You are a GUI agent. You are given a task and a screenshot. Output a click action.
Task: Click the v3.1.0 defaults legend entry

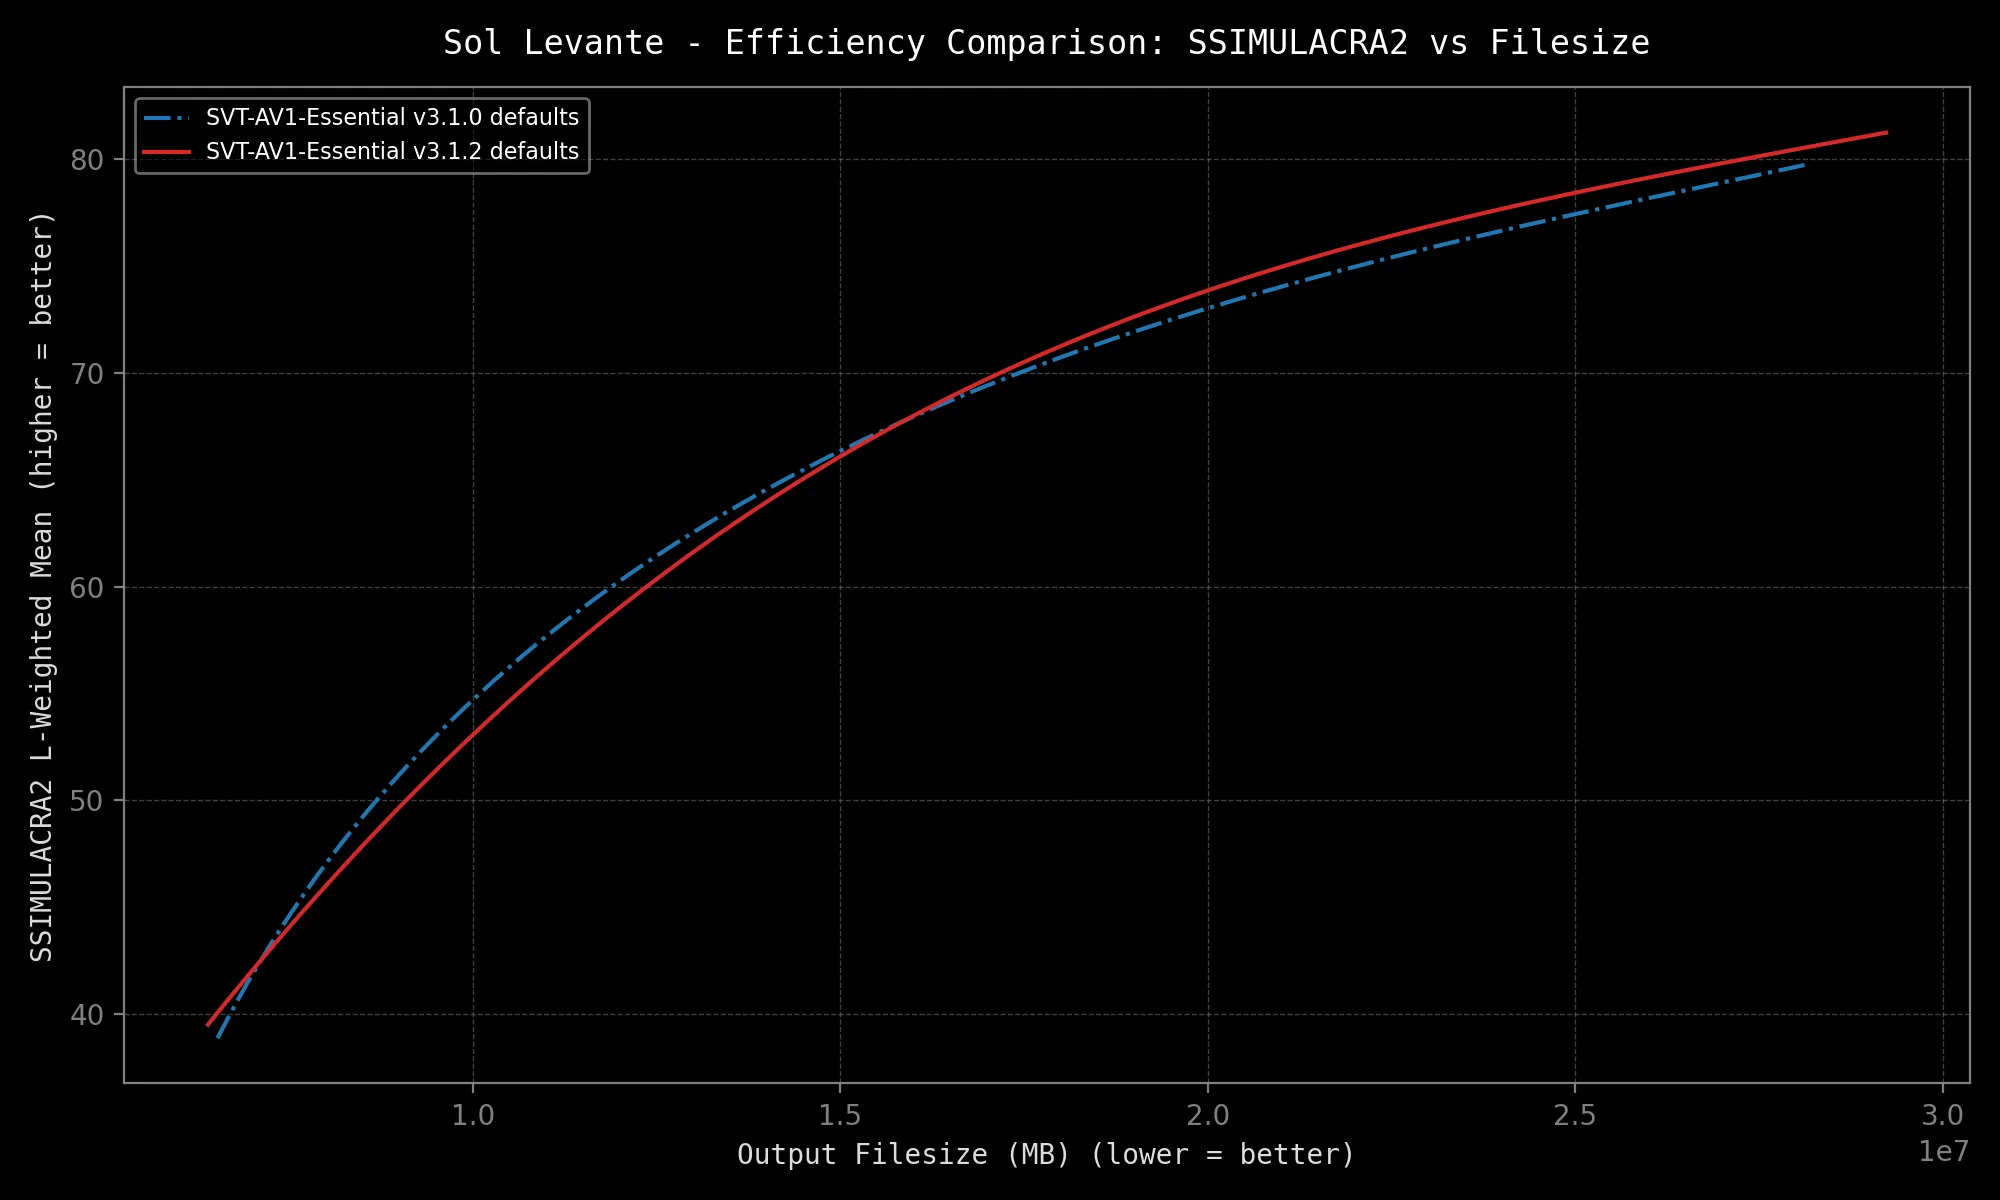pos(392,118)
